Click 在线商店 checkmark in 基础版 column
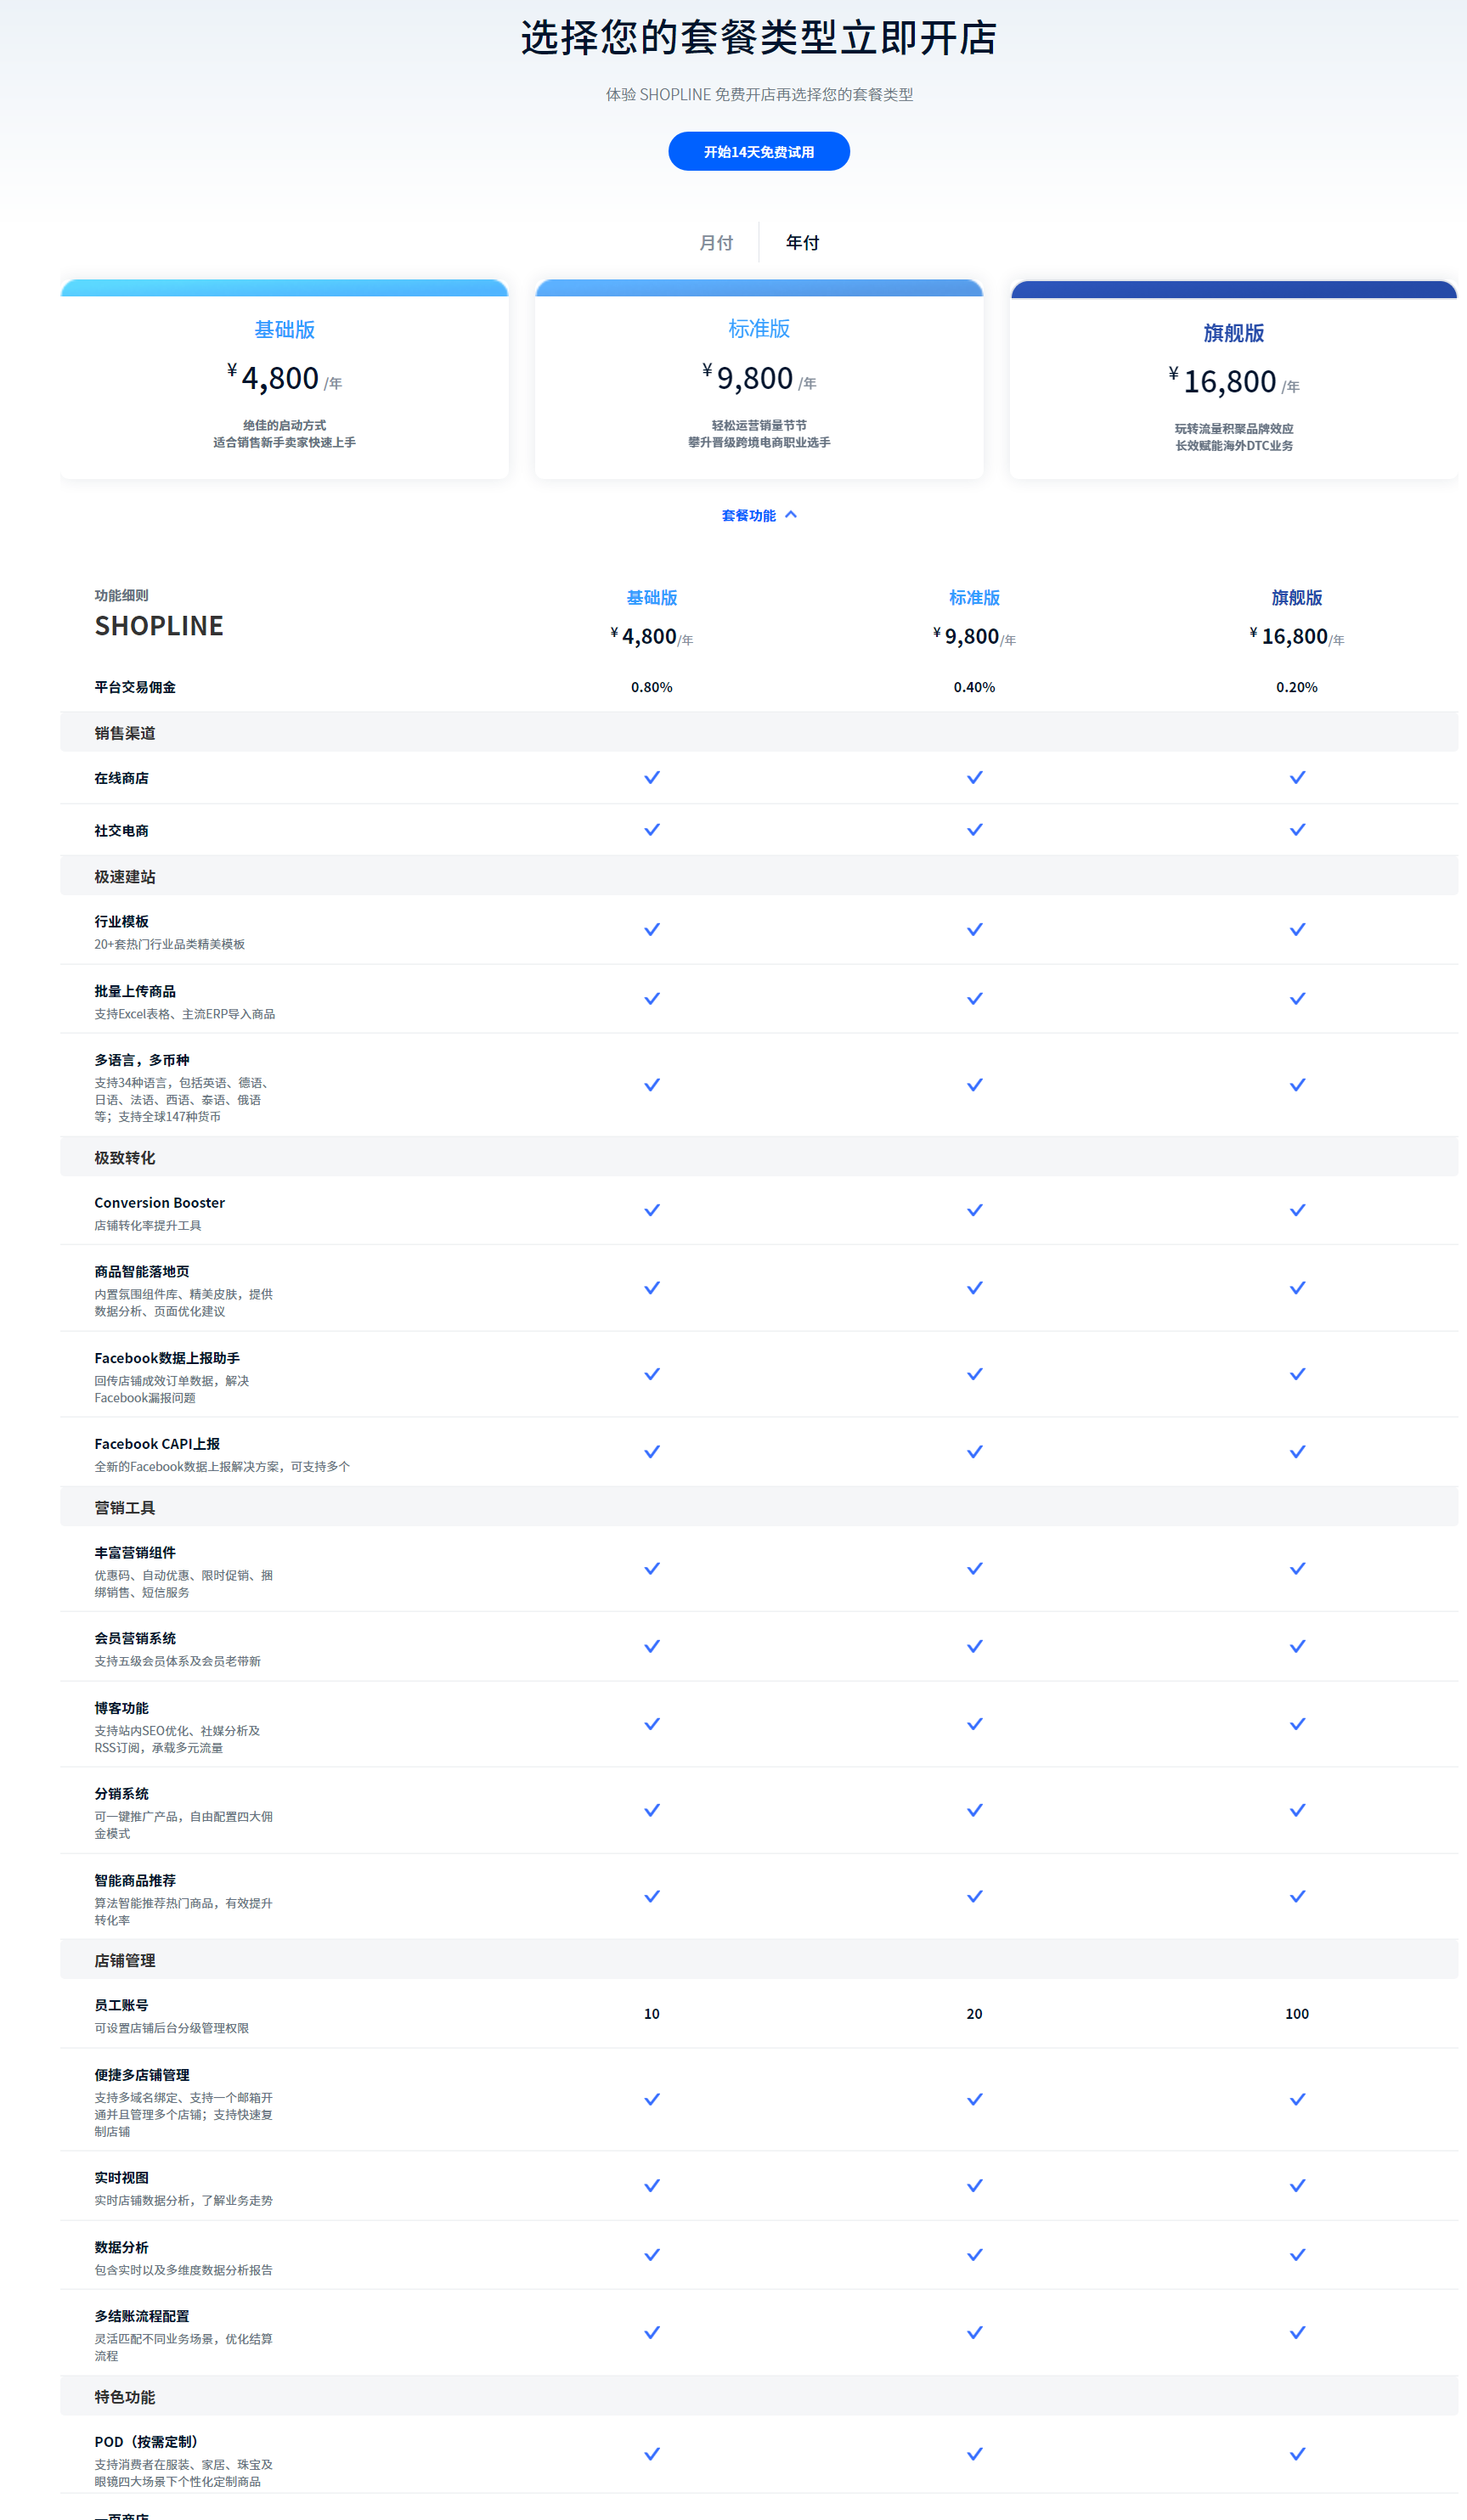 tap(652, 777)
